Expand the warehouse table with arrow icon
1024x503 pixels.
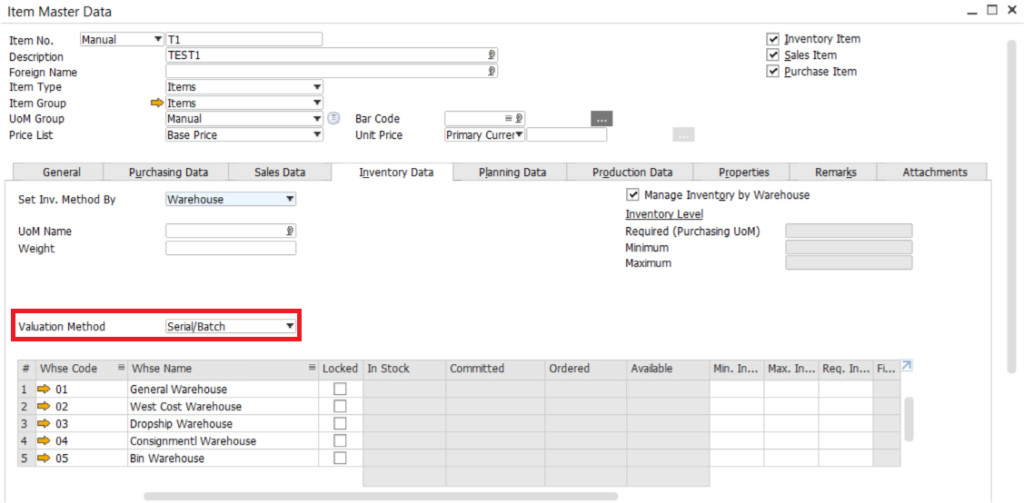906,366
